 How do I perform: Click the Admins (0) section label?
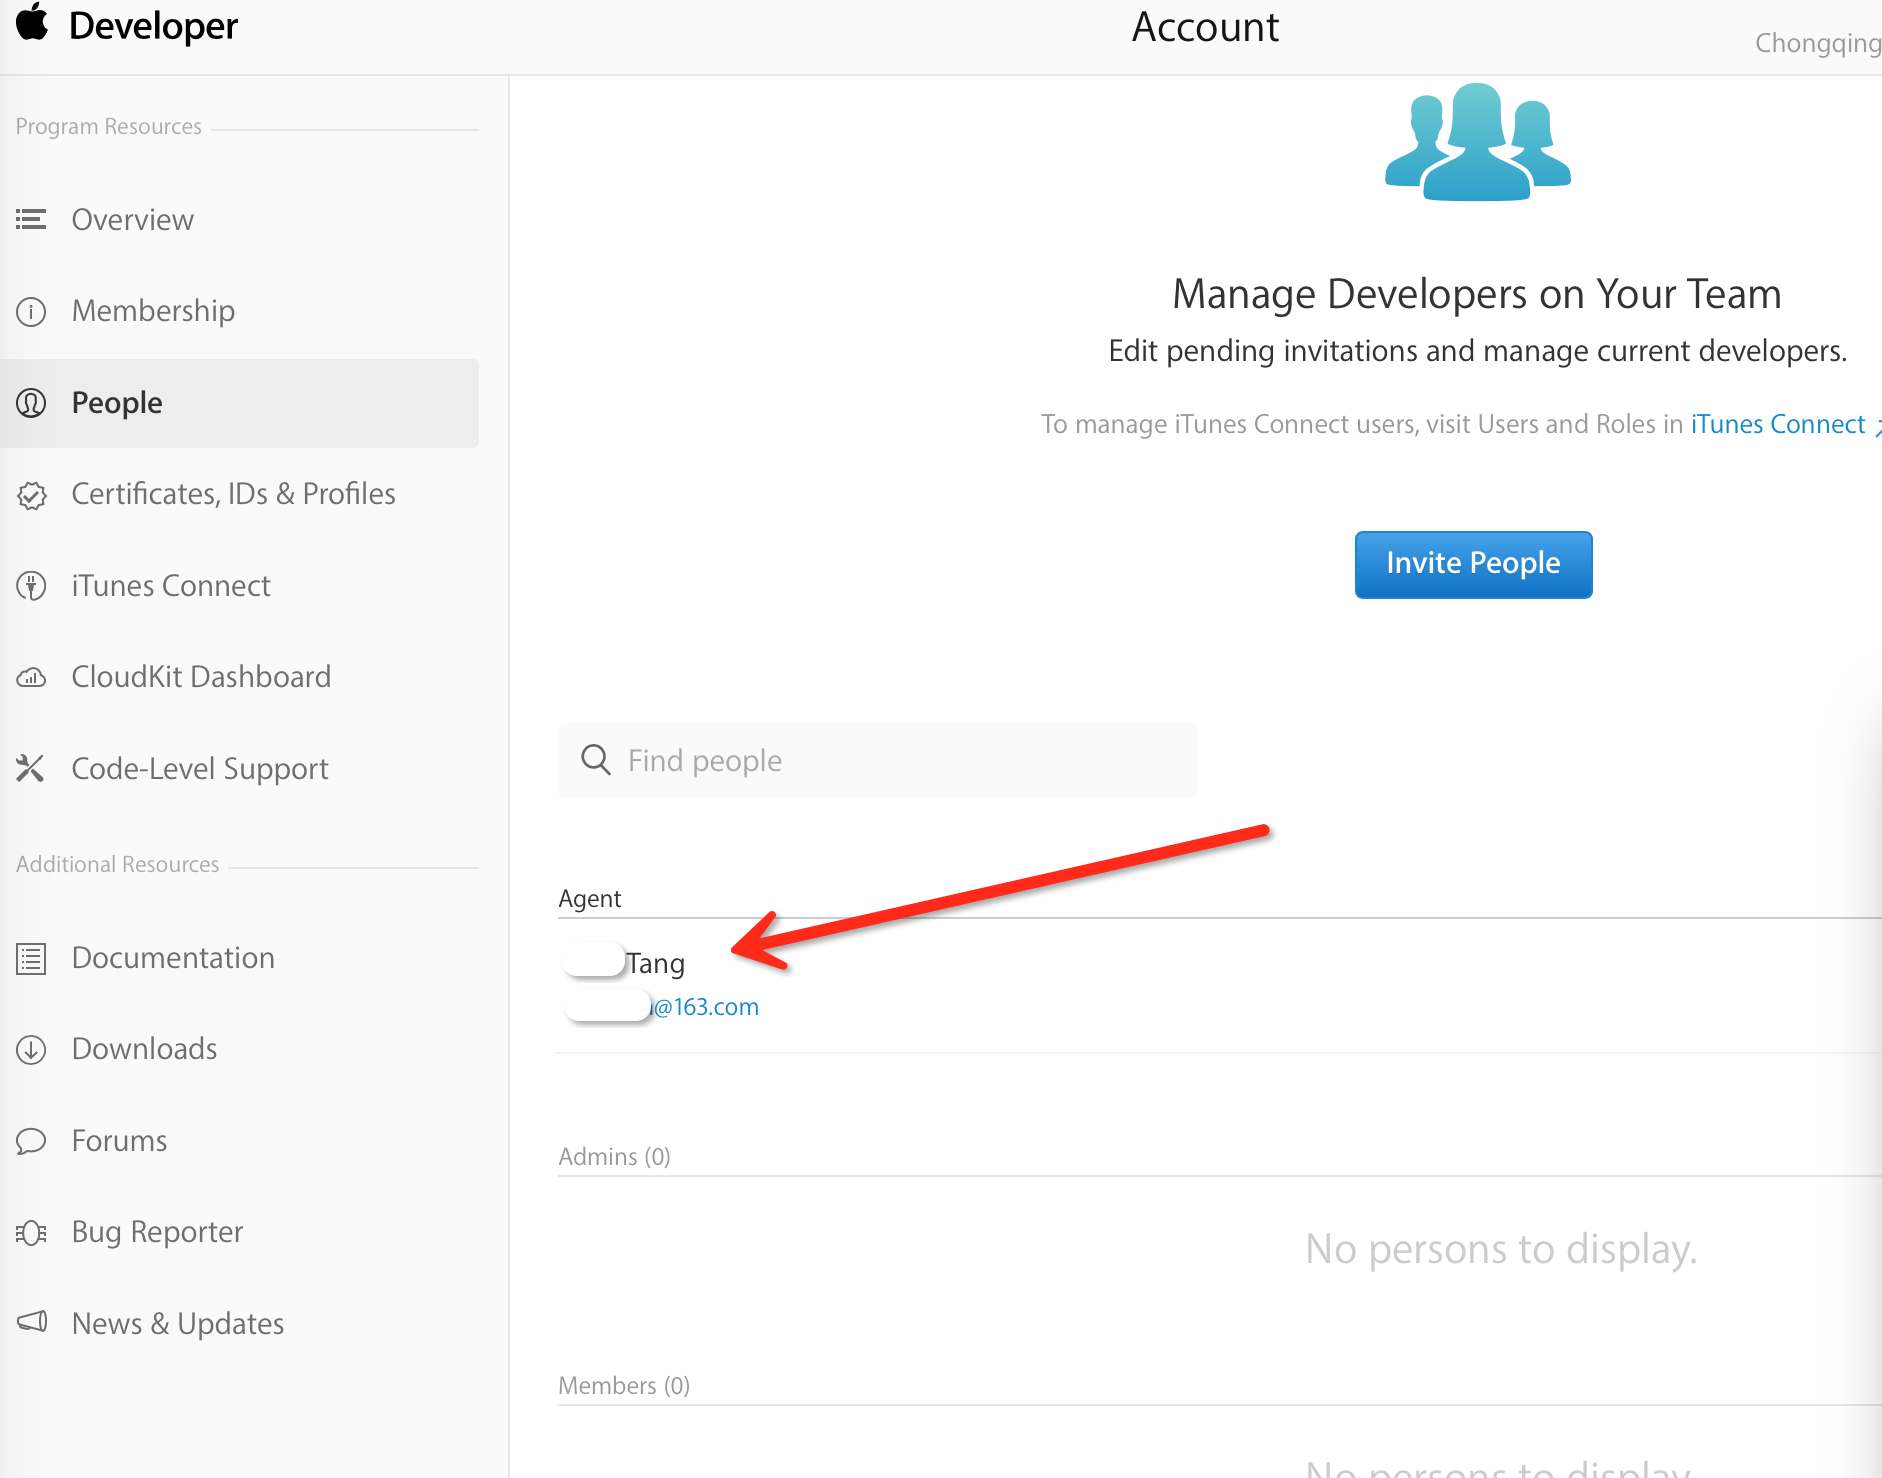click(x=614, y=1157)
